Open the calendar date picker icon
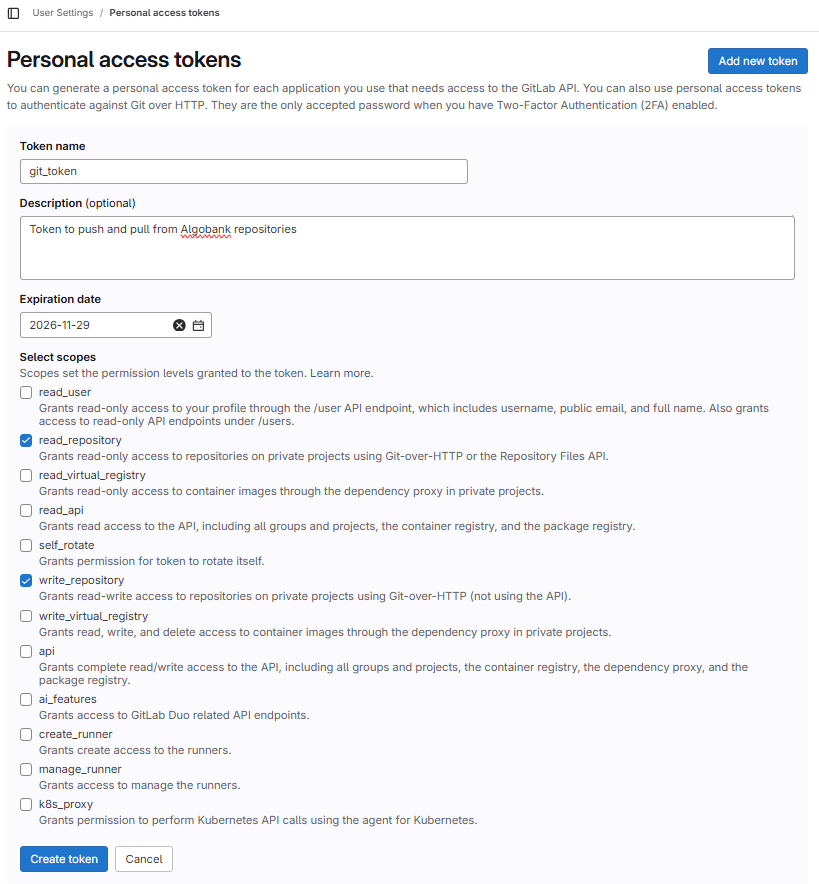Screen dimensions: 819x884 pyautogui.click(x=199, y=325)
